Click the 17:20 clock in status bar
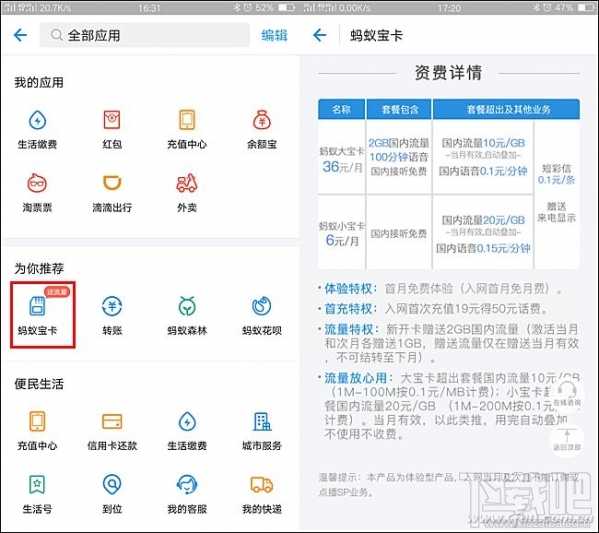The image size is (599, 533). click(449, 8)
